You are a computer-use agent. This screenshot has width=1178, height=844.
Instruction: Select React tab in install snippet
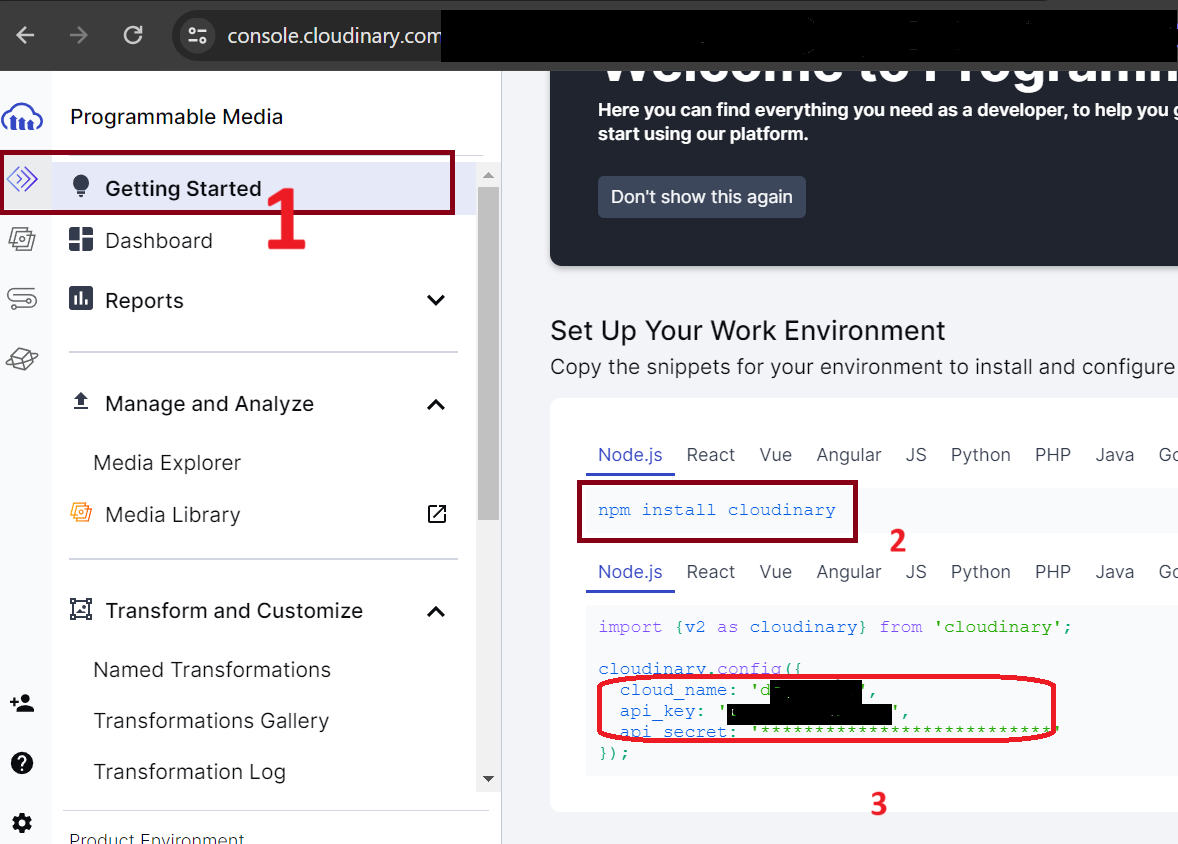click(x=711, y=455)
